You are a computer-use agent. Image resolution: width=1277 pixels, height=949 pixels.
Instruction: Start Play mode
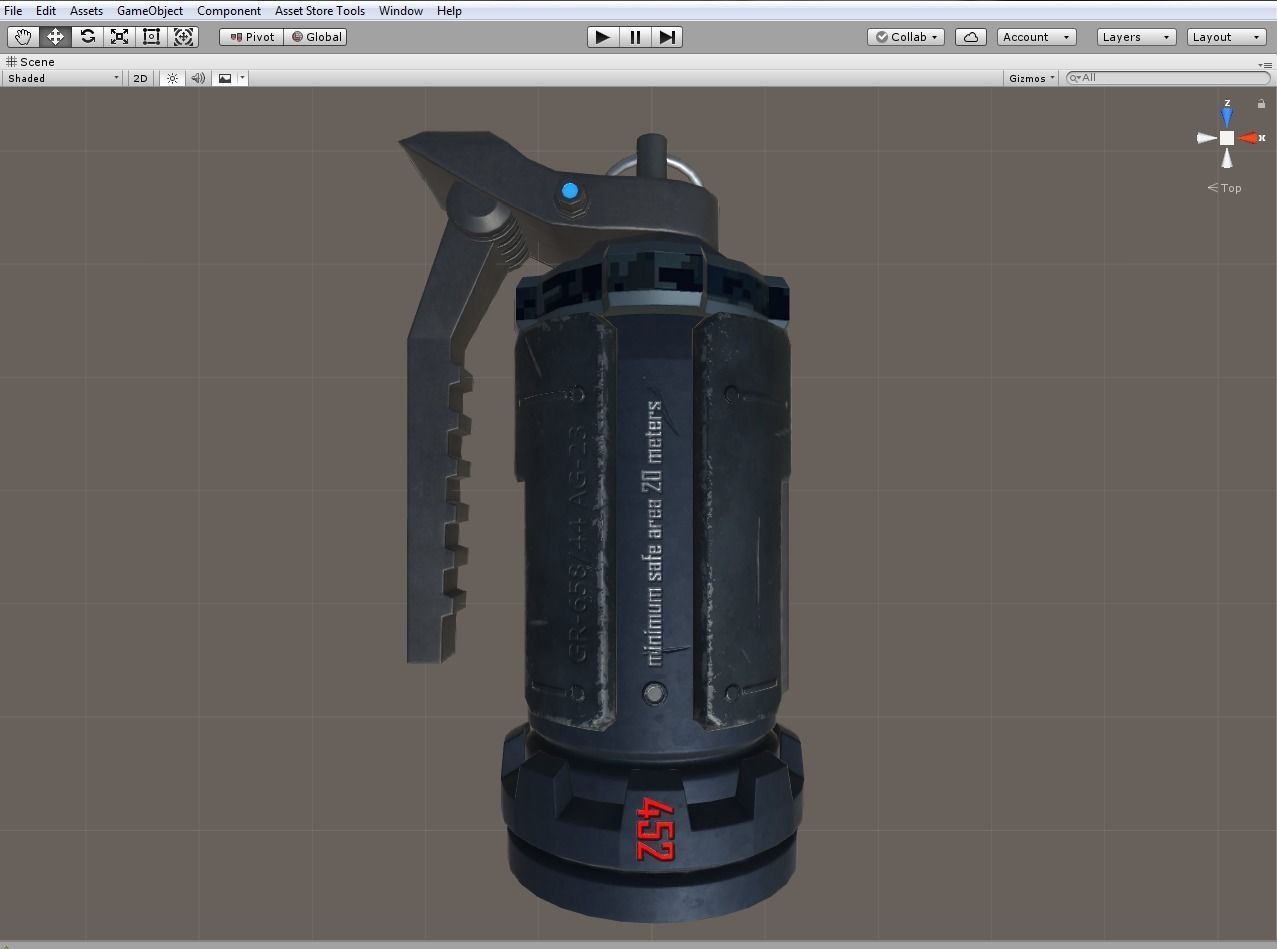tap(603, 37)
